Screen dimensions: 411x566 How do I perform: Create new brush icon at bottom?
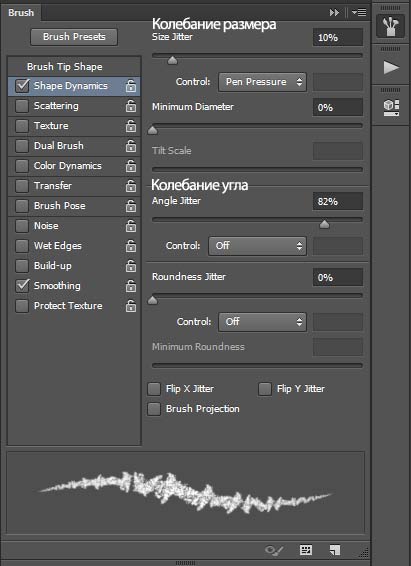point(335,550)
